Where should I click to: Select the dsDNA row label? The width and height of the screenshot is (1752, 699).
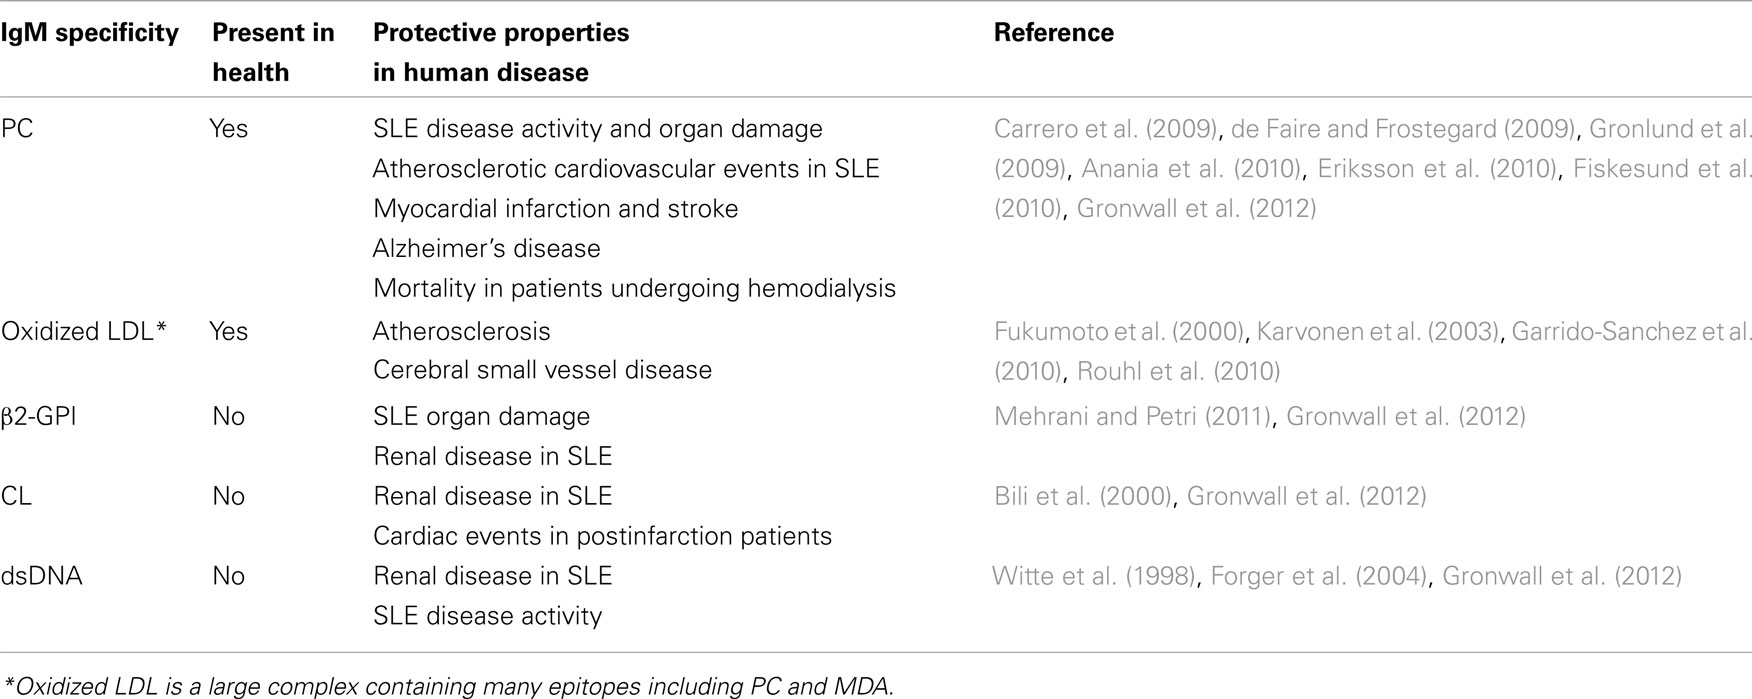[x=41, y=576]
